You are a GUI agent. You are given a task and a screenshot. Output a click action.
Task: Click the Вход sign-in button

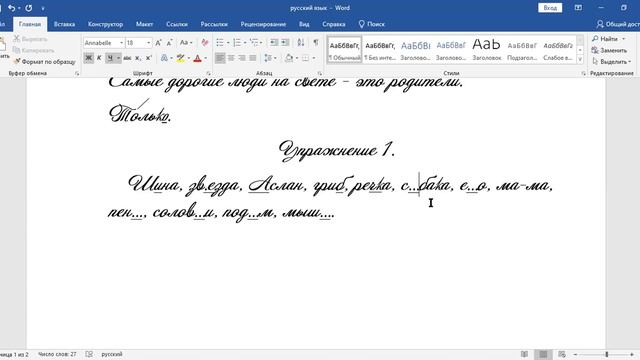550,8
